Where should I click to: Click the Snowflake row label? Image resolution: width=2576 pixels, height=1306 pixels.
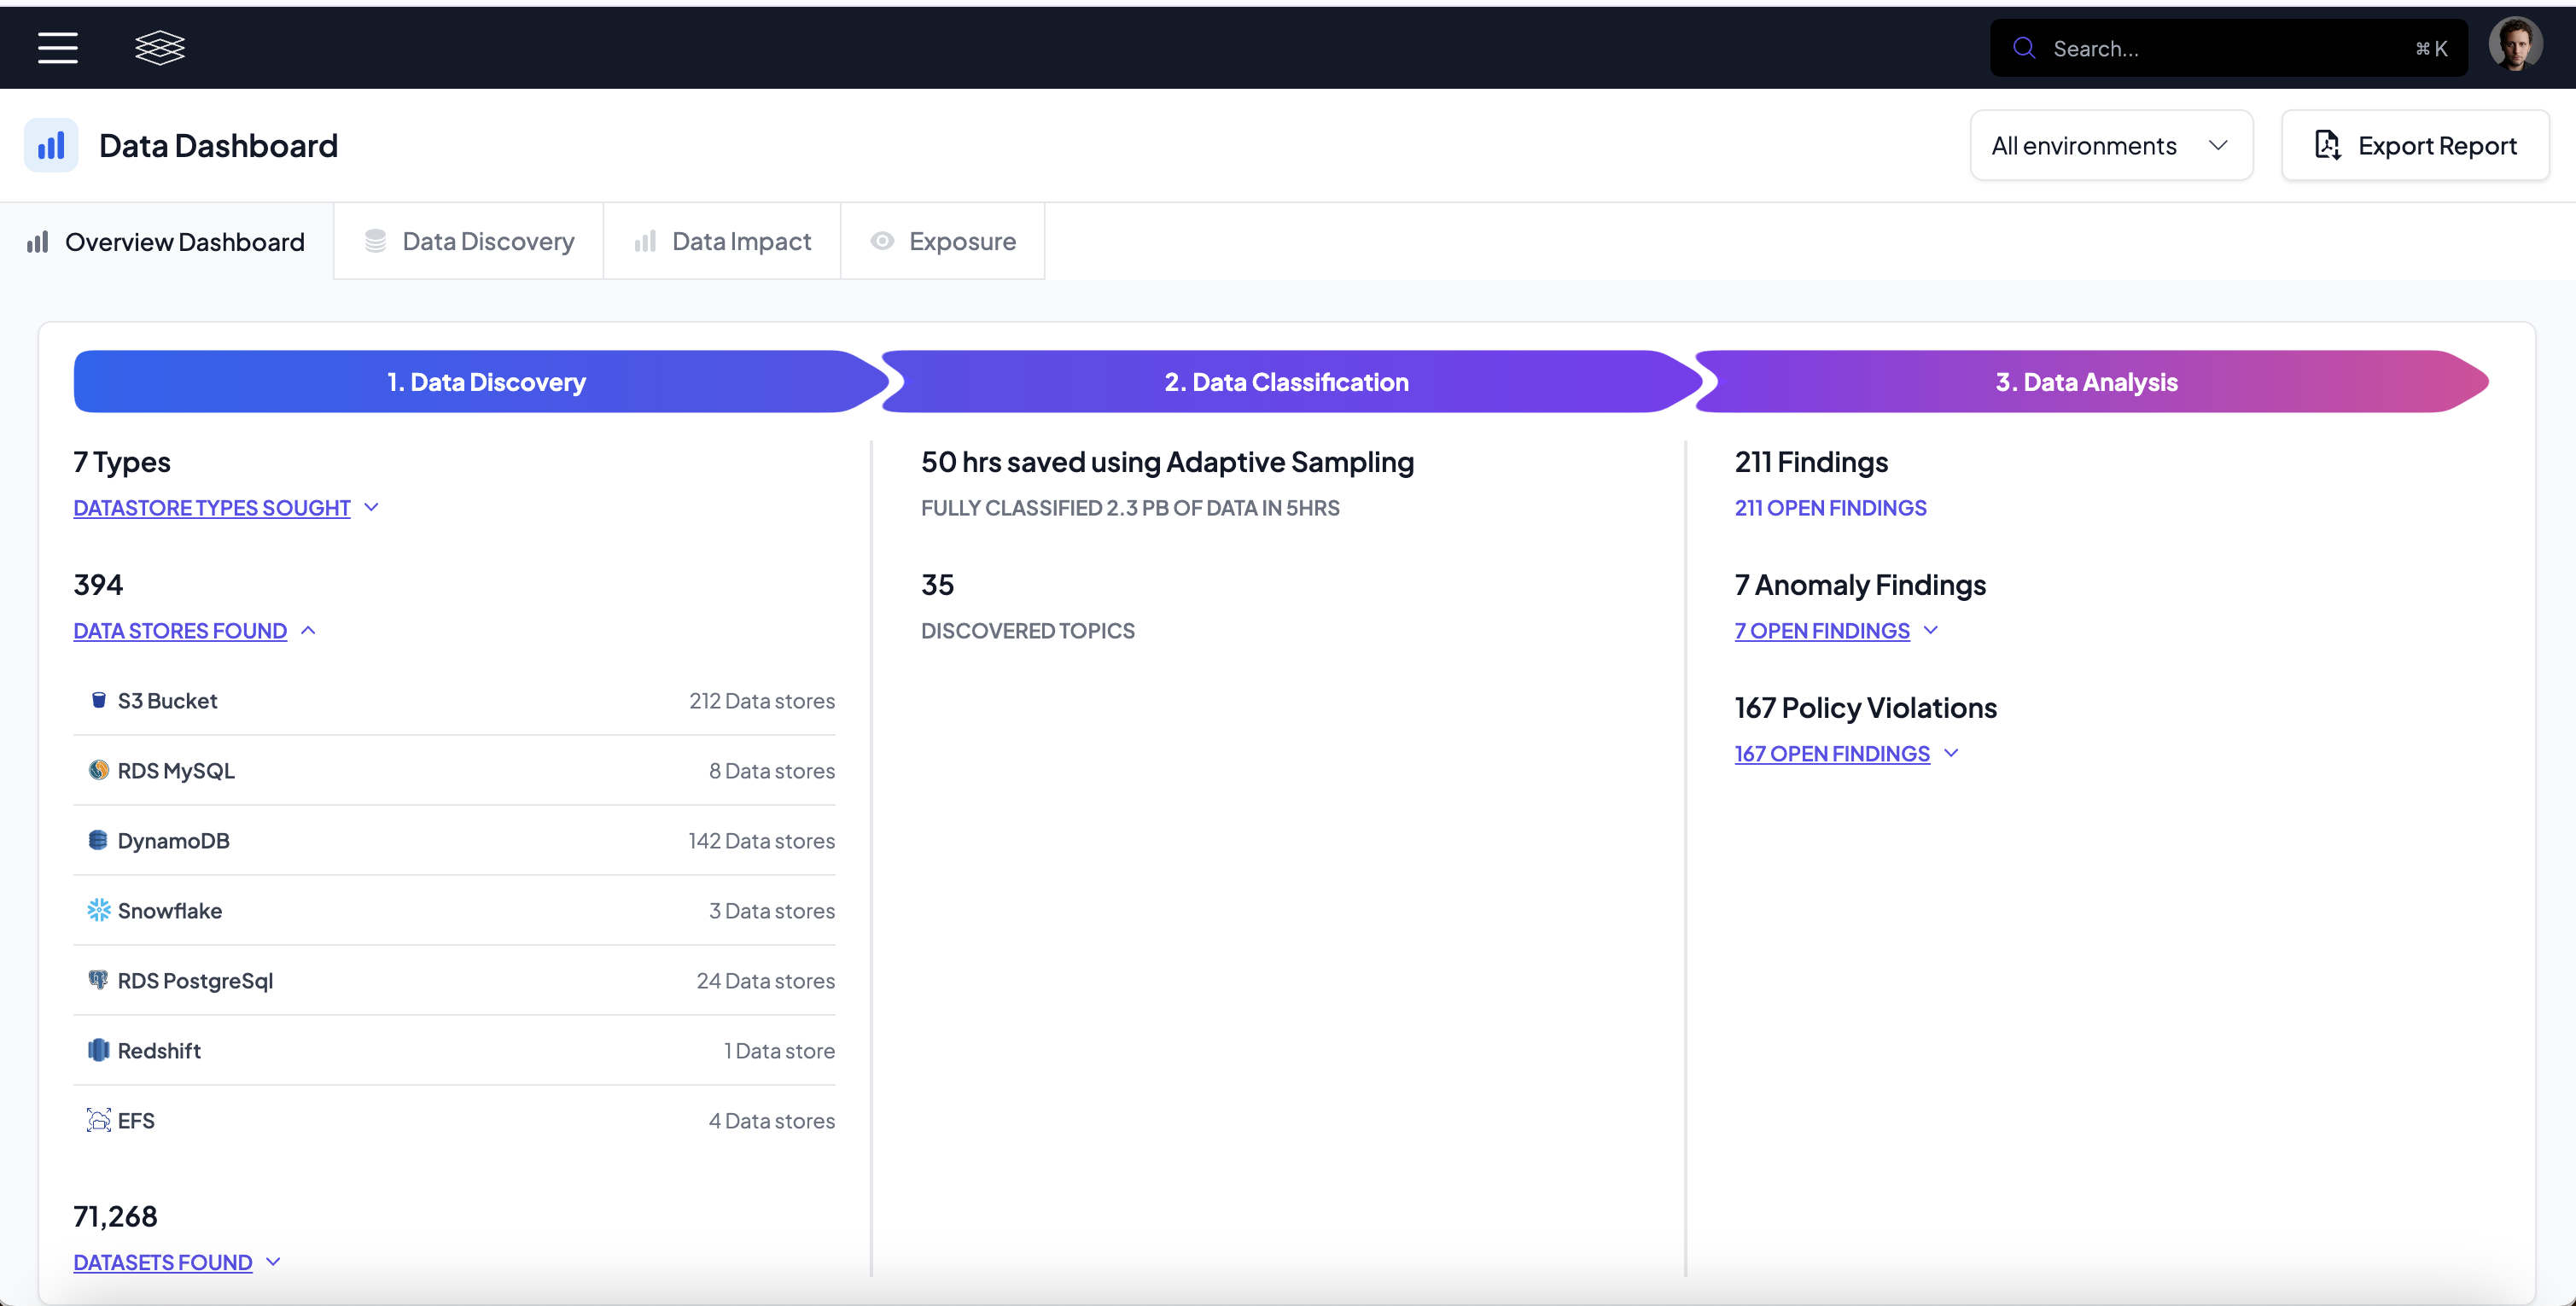(x=170, y=911)
